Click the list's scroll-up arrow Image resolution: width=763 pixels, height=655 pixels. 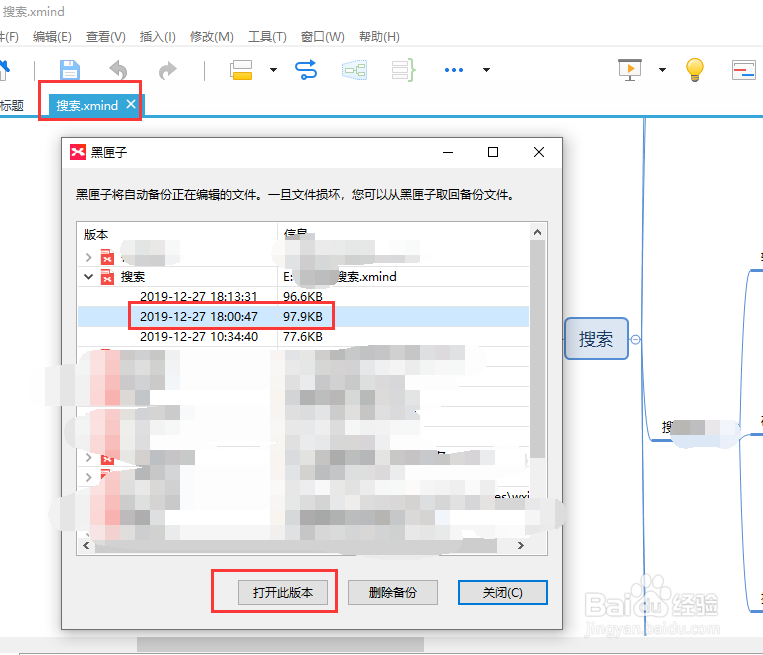(537, 232)
